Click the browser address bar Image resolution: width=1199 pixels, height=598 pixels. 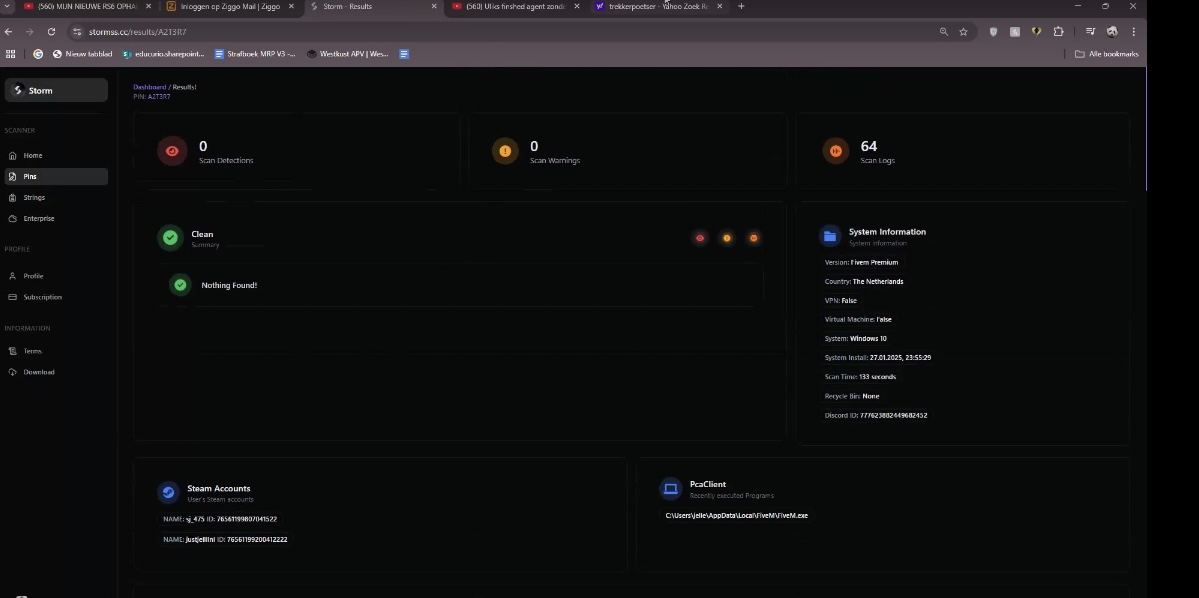[x=500, y=31]
